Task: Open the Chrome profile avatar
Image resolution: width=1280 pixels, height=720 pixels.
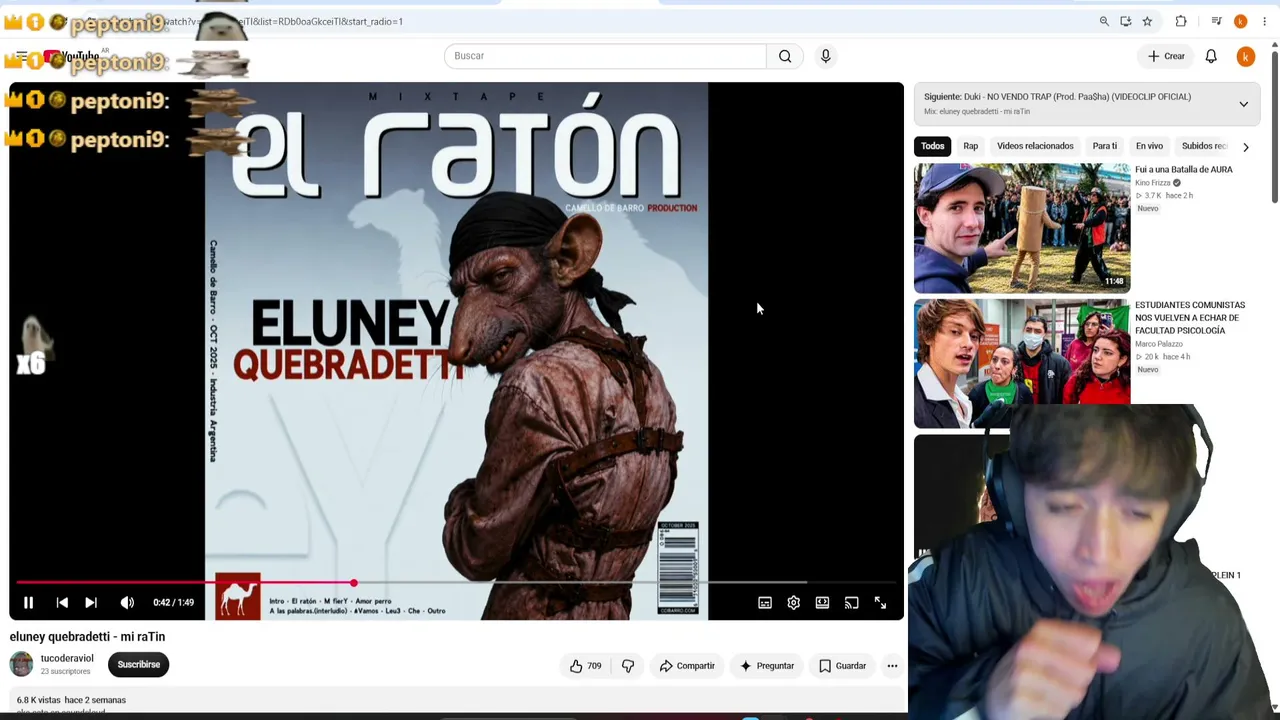Action: (1241, 21)
